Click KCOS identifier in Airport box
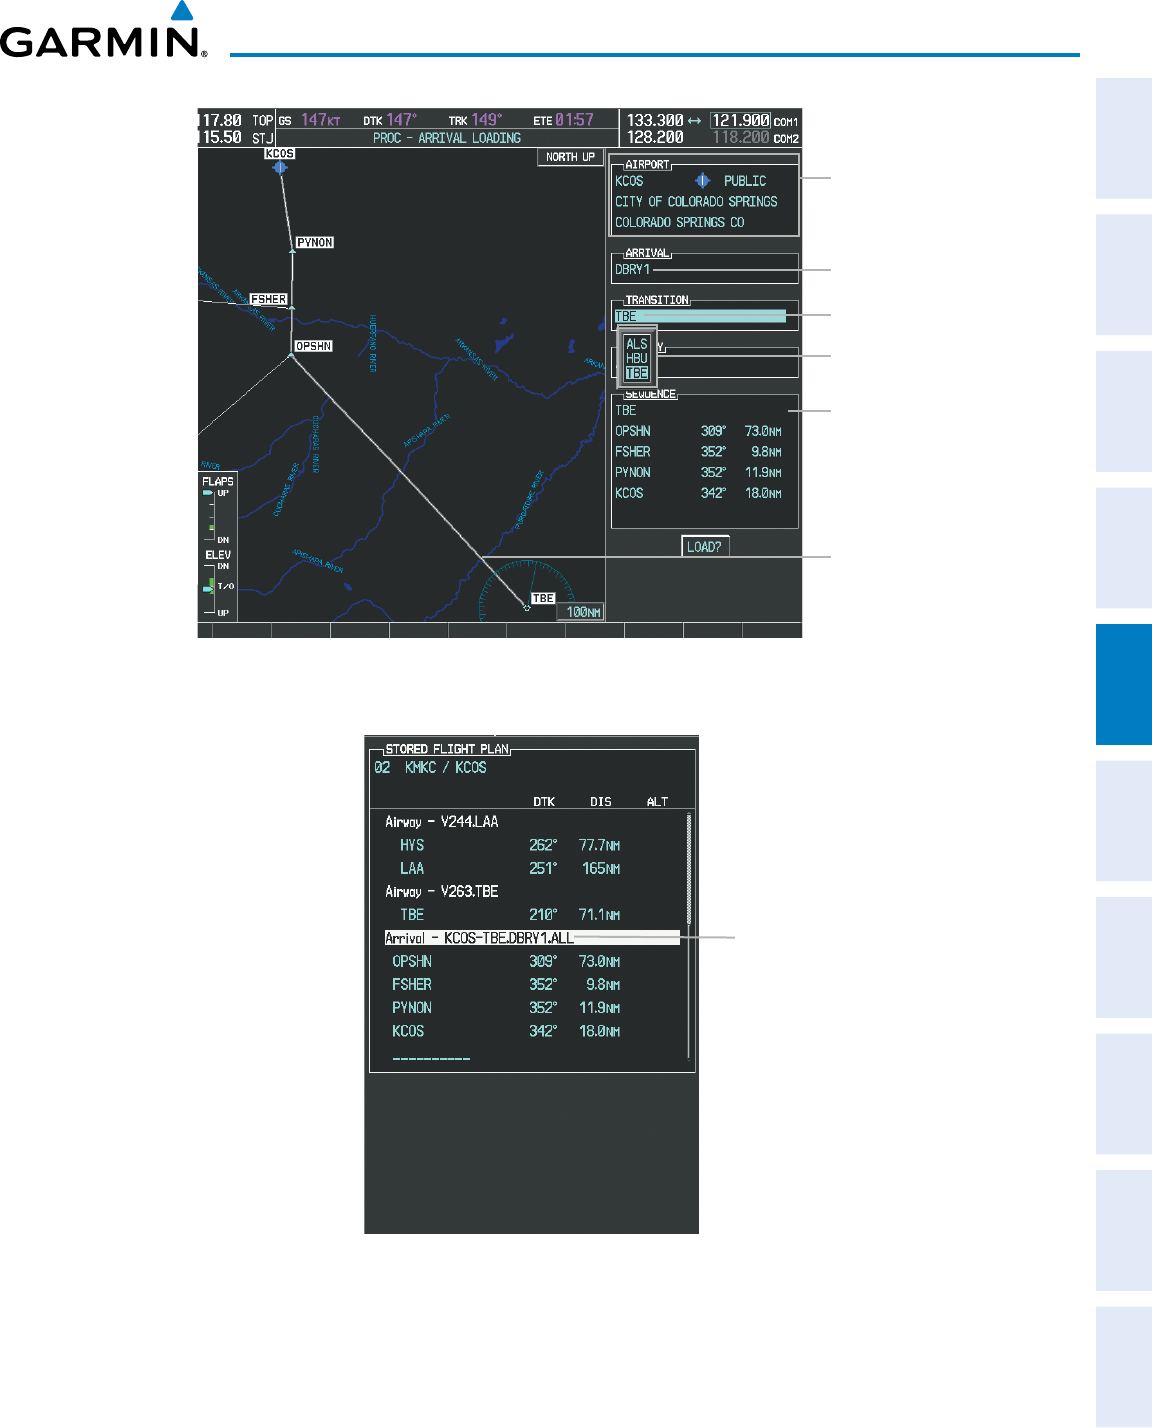Screen dimensions: 1152x1428 click(629, 181)
